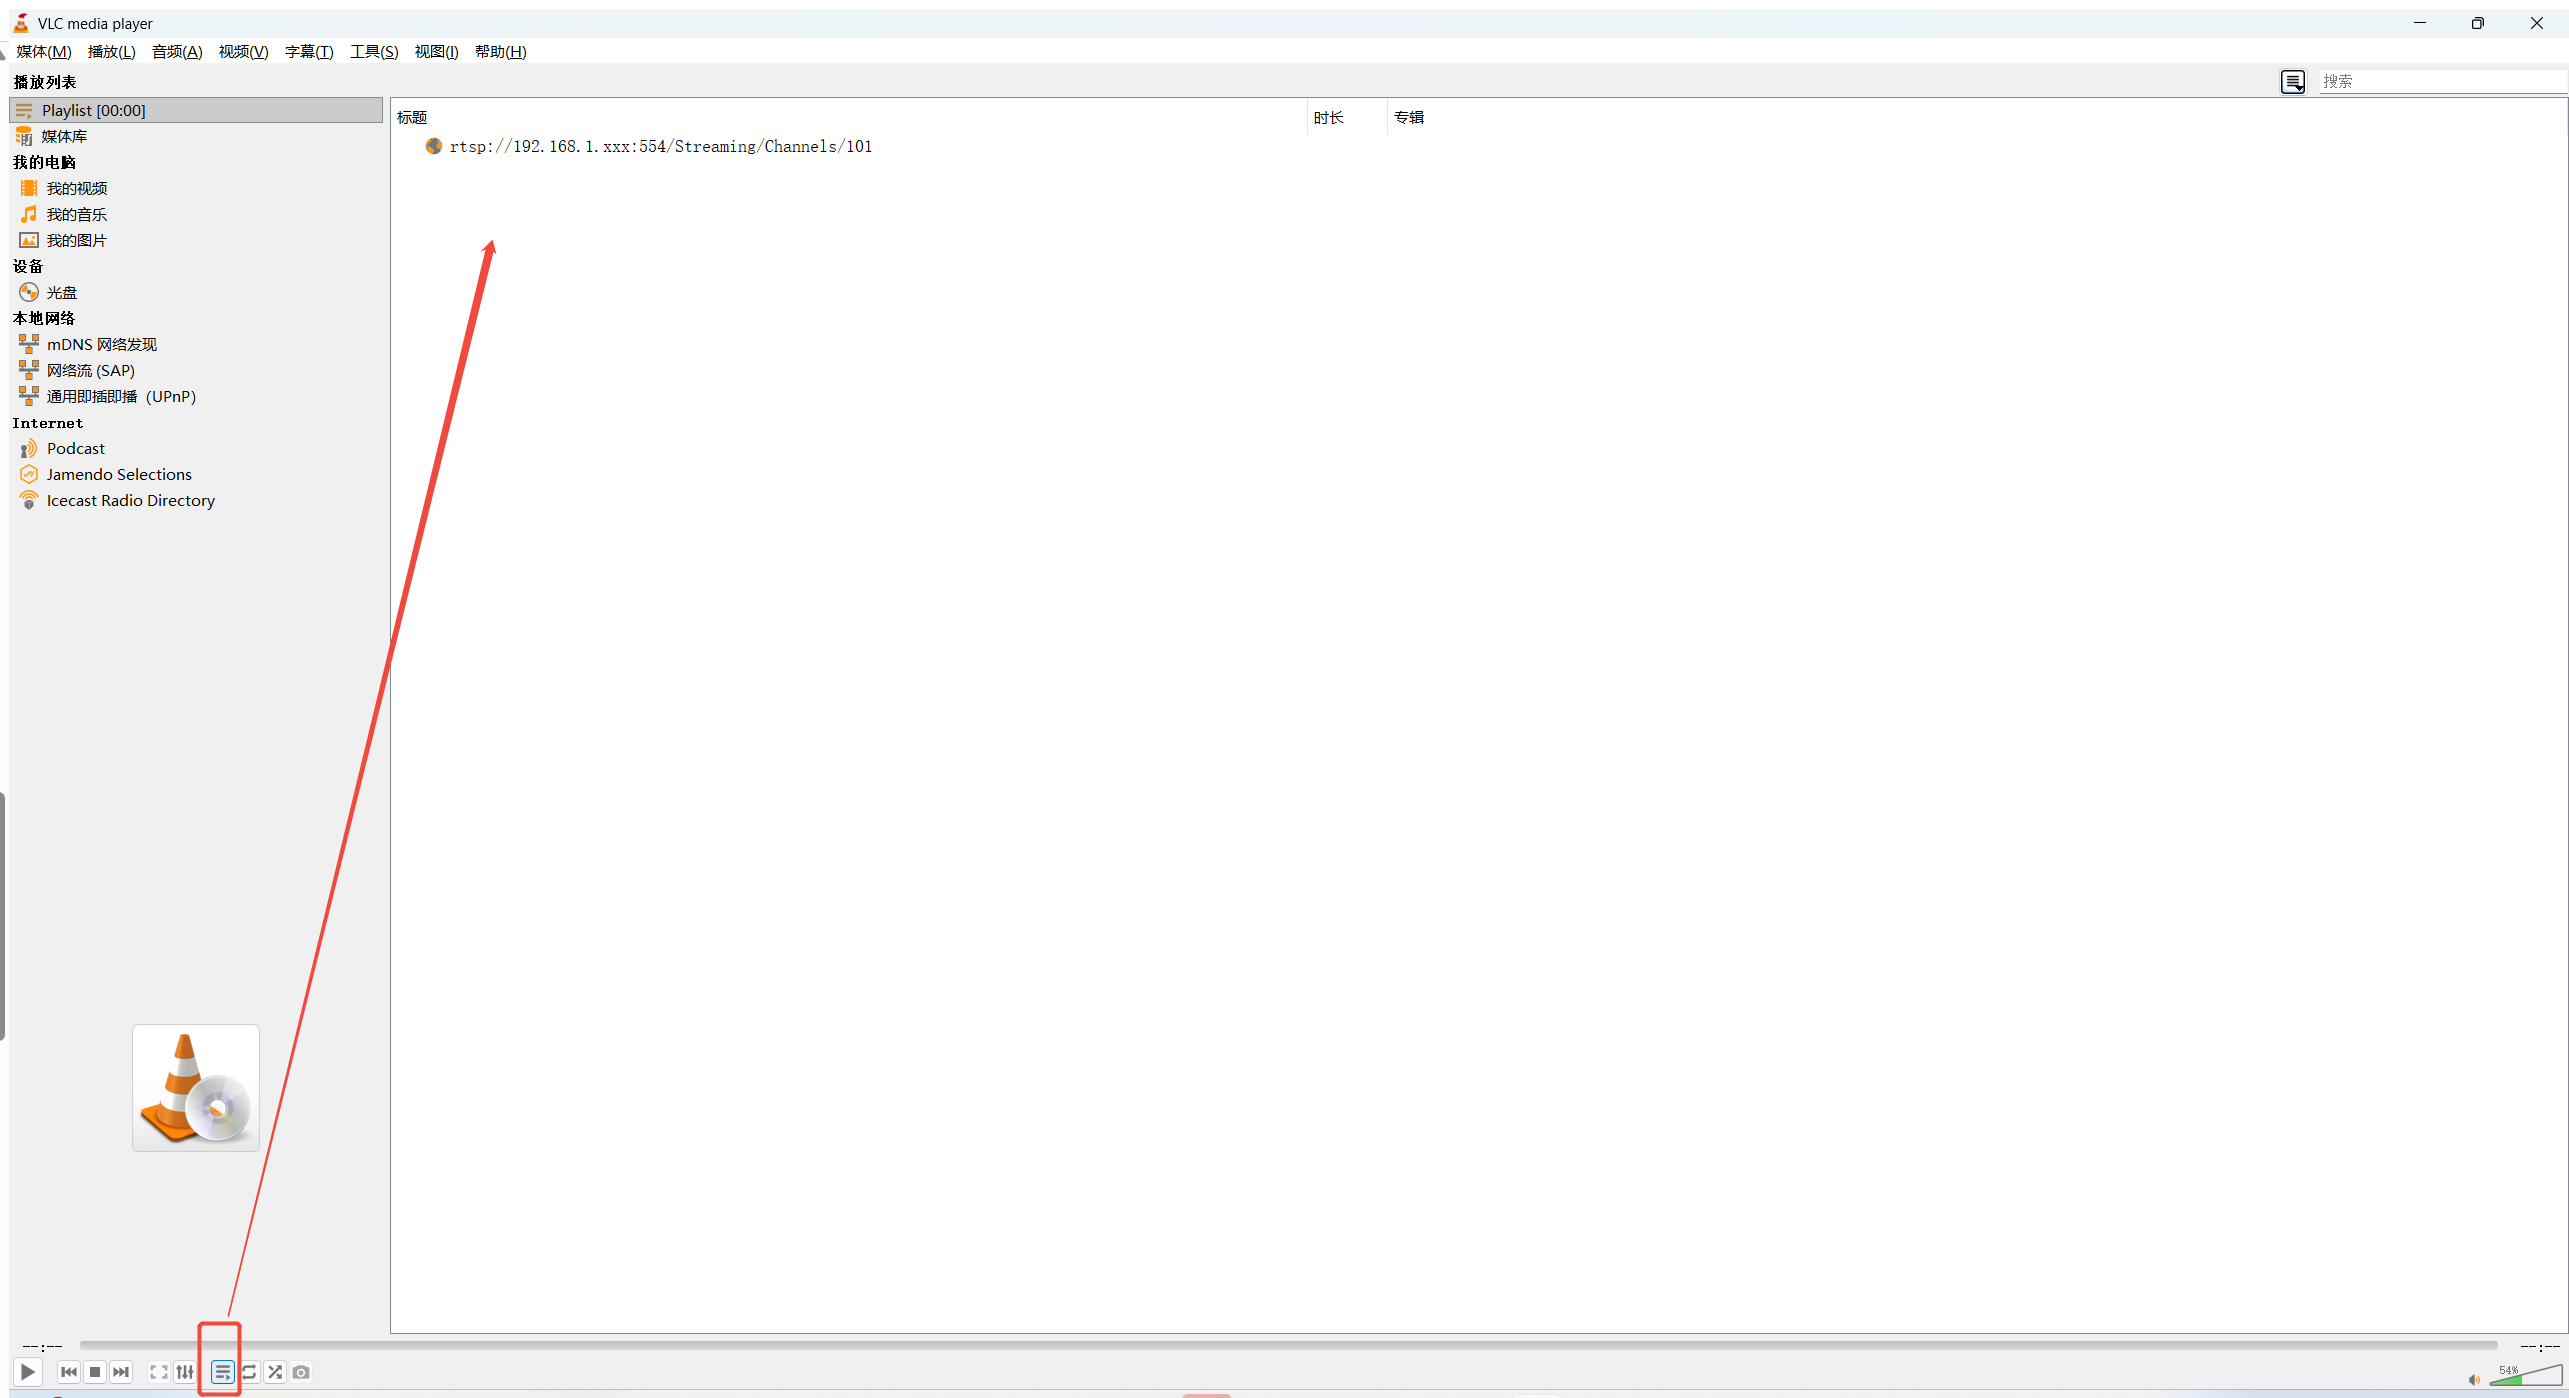Open the 媒体(M) menu
The image size is (2569, 1398).
(x=44, y=52)
